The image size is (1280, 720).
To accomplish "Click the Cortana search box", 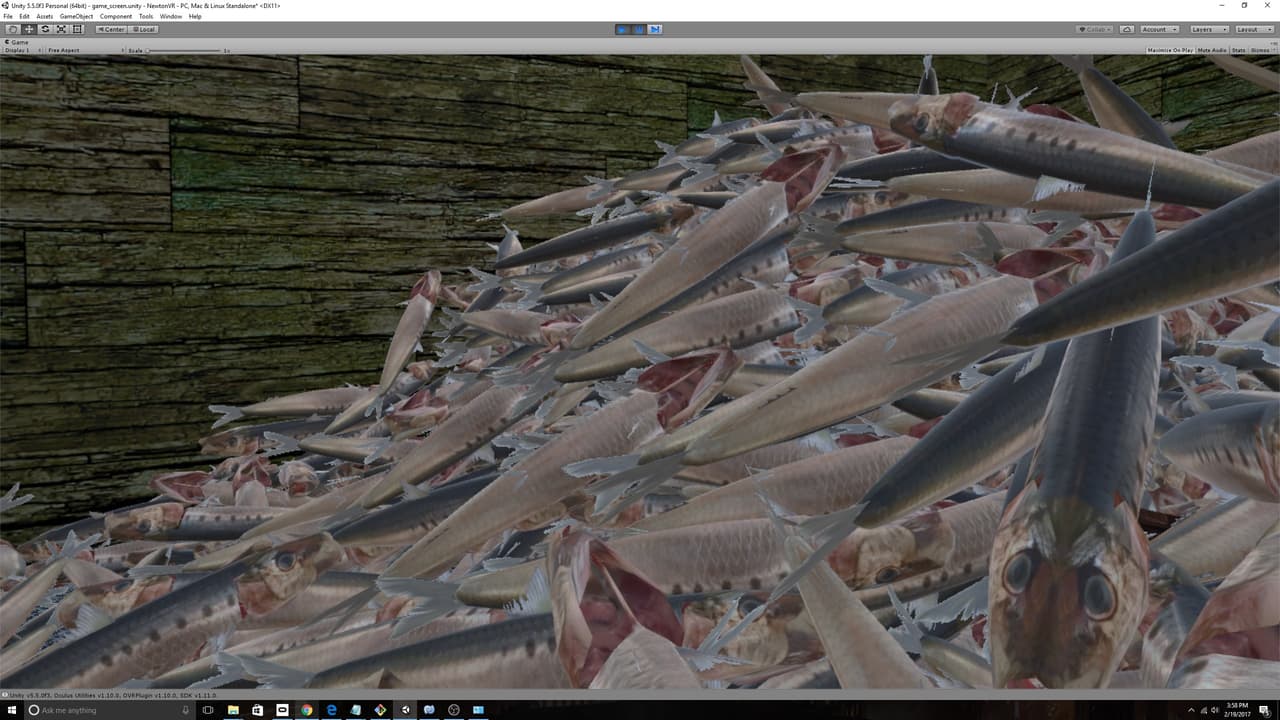I will [110, 710].
